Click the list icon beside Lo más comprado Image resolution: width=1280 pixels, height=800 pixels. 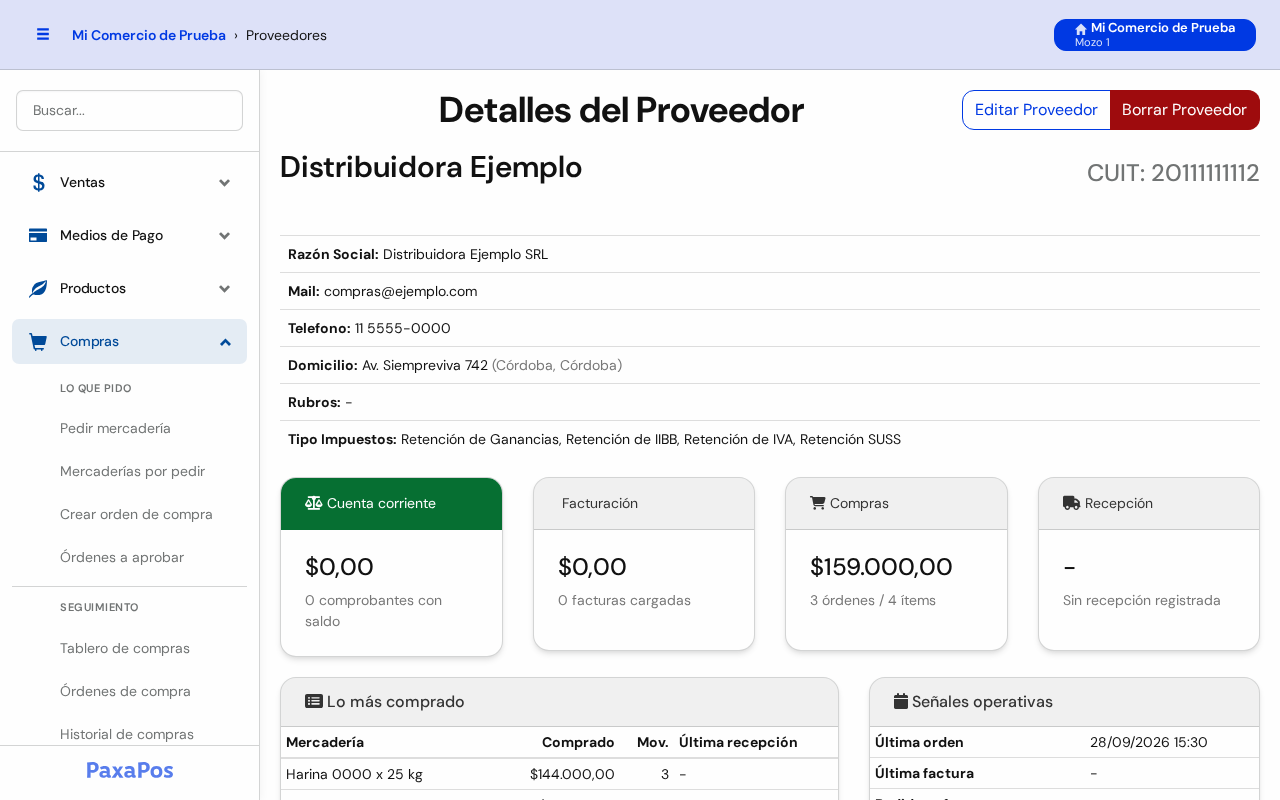pos(314,701)
